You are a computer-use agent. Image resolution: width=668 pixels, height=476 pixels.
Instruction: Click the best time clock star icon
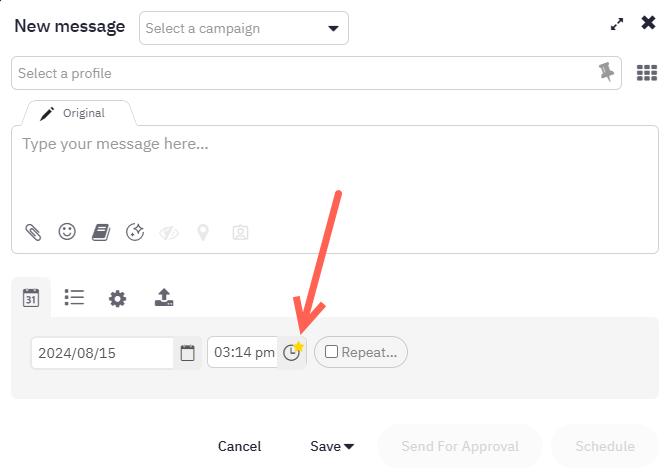[293, 352]
